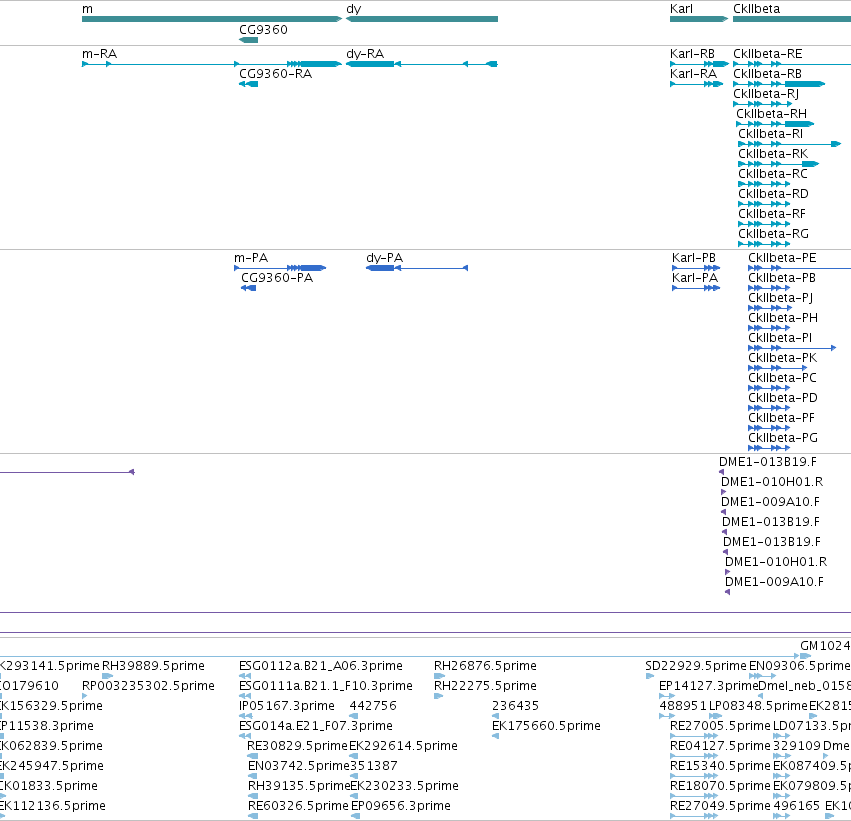The width and height of the screenshot is (851, 821).
Task: Open CkIIbeta-PI protein label
Action: point(780,338)
